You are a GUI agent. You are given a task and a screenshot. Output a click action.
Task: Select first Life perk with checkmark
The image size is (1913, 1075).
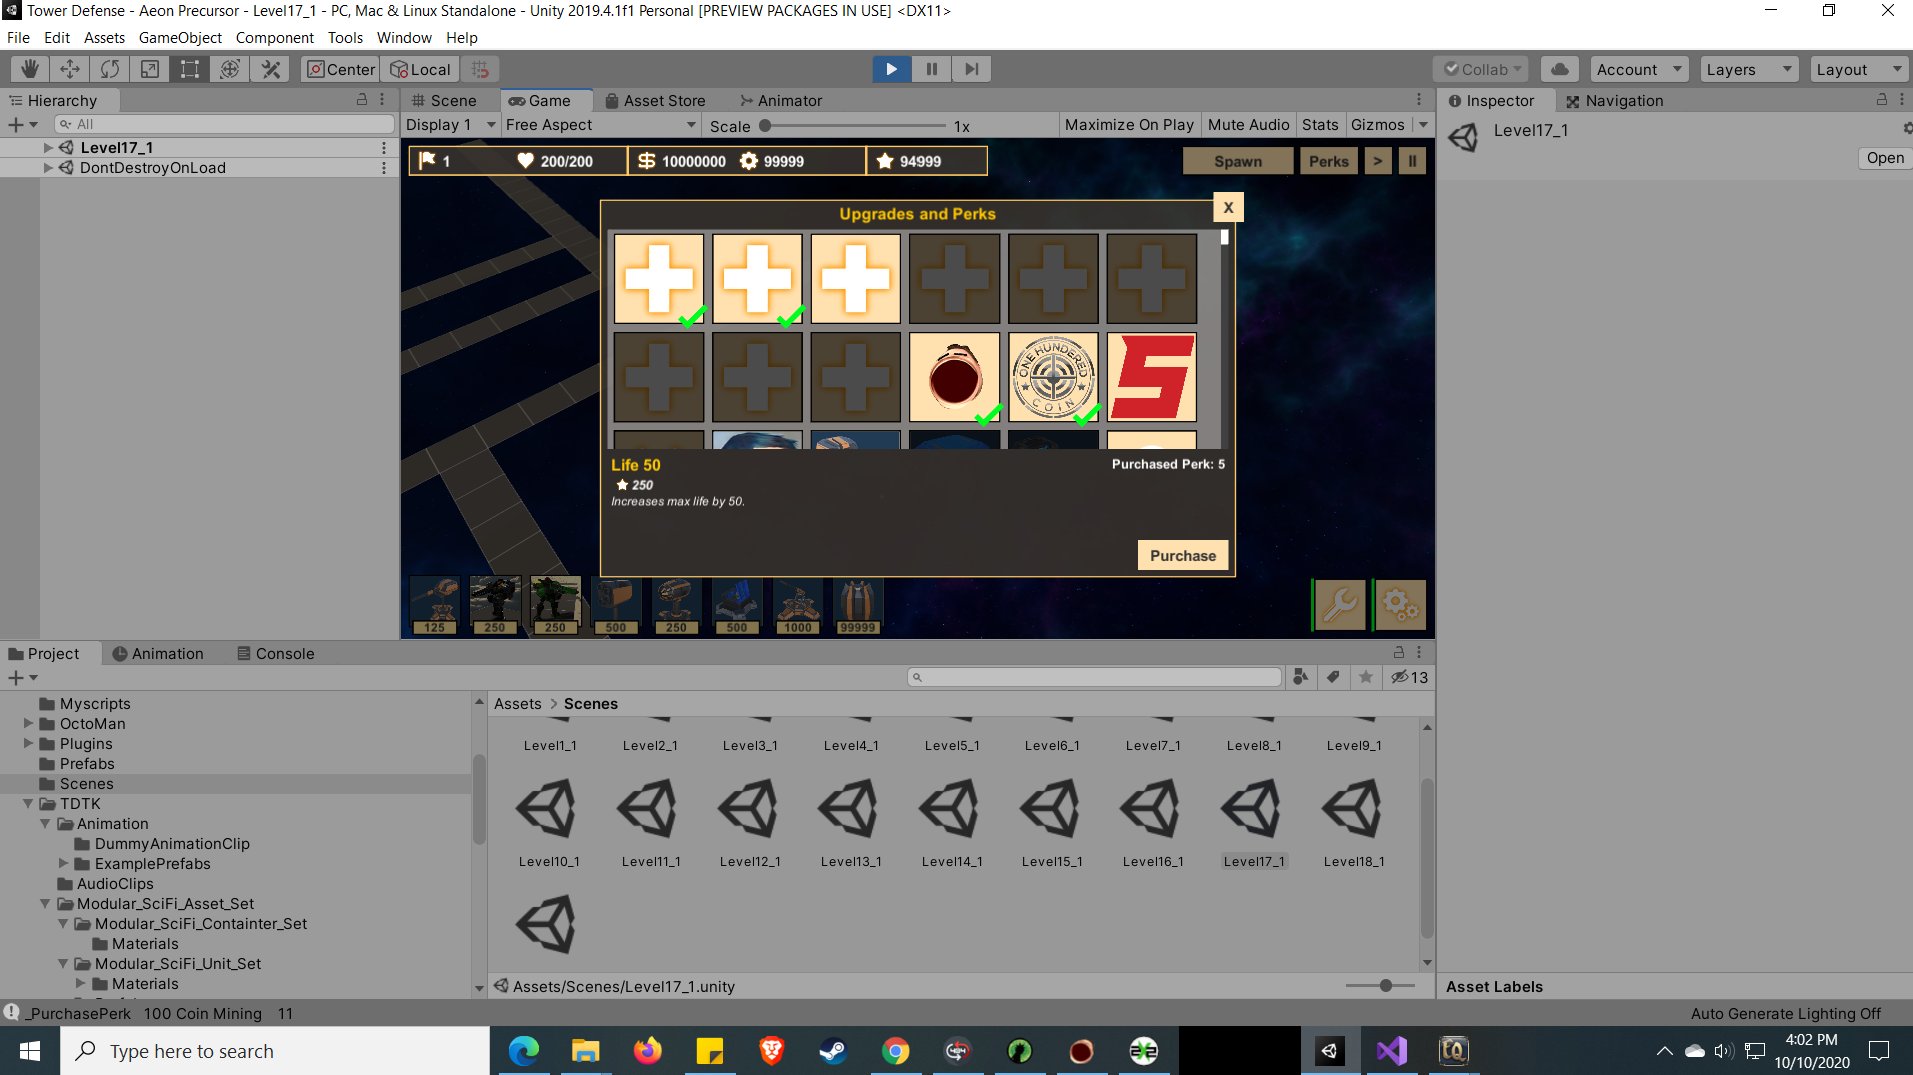(x=659, y=279)
